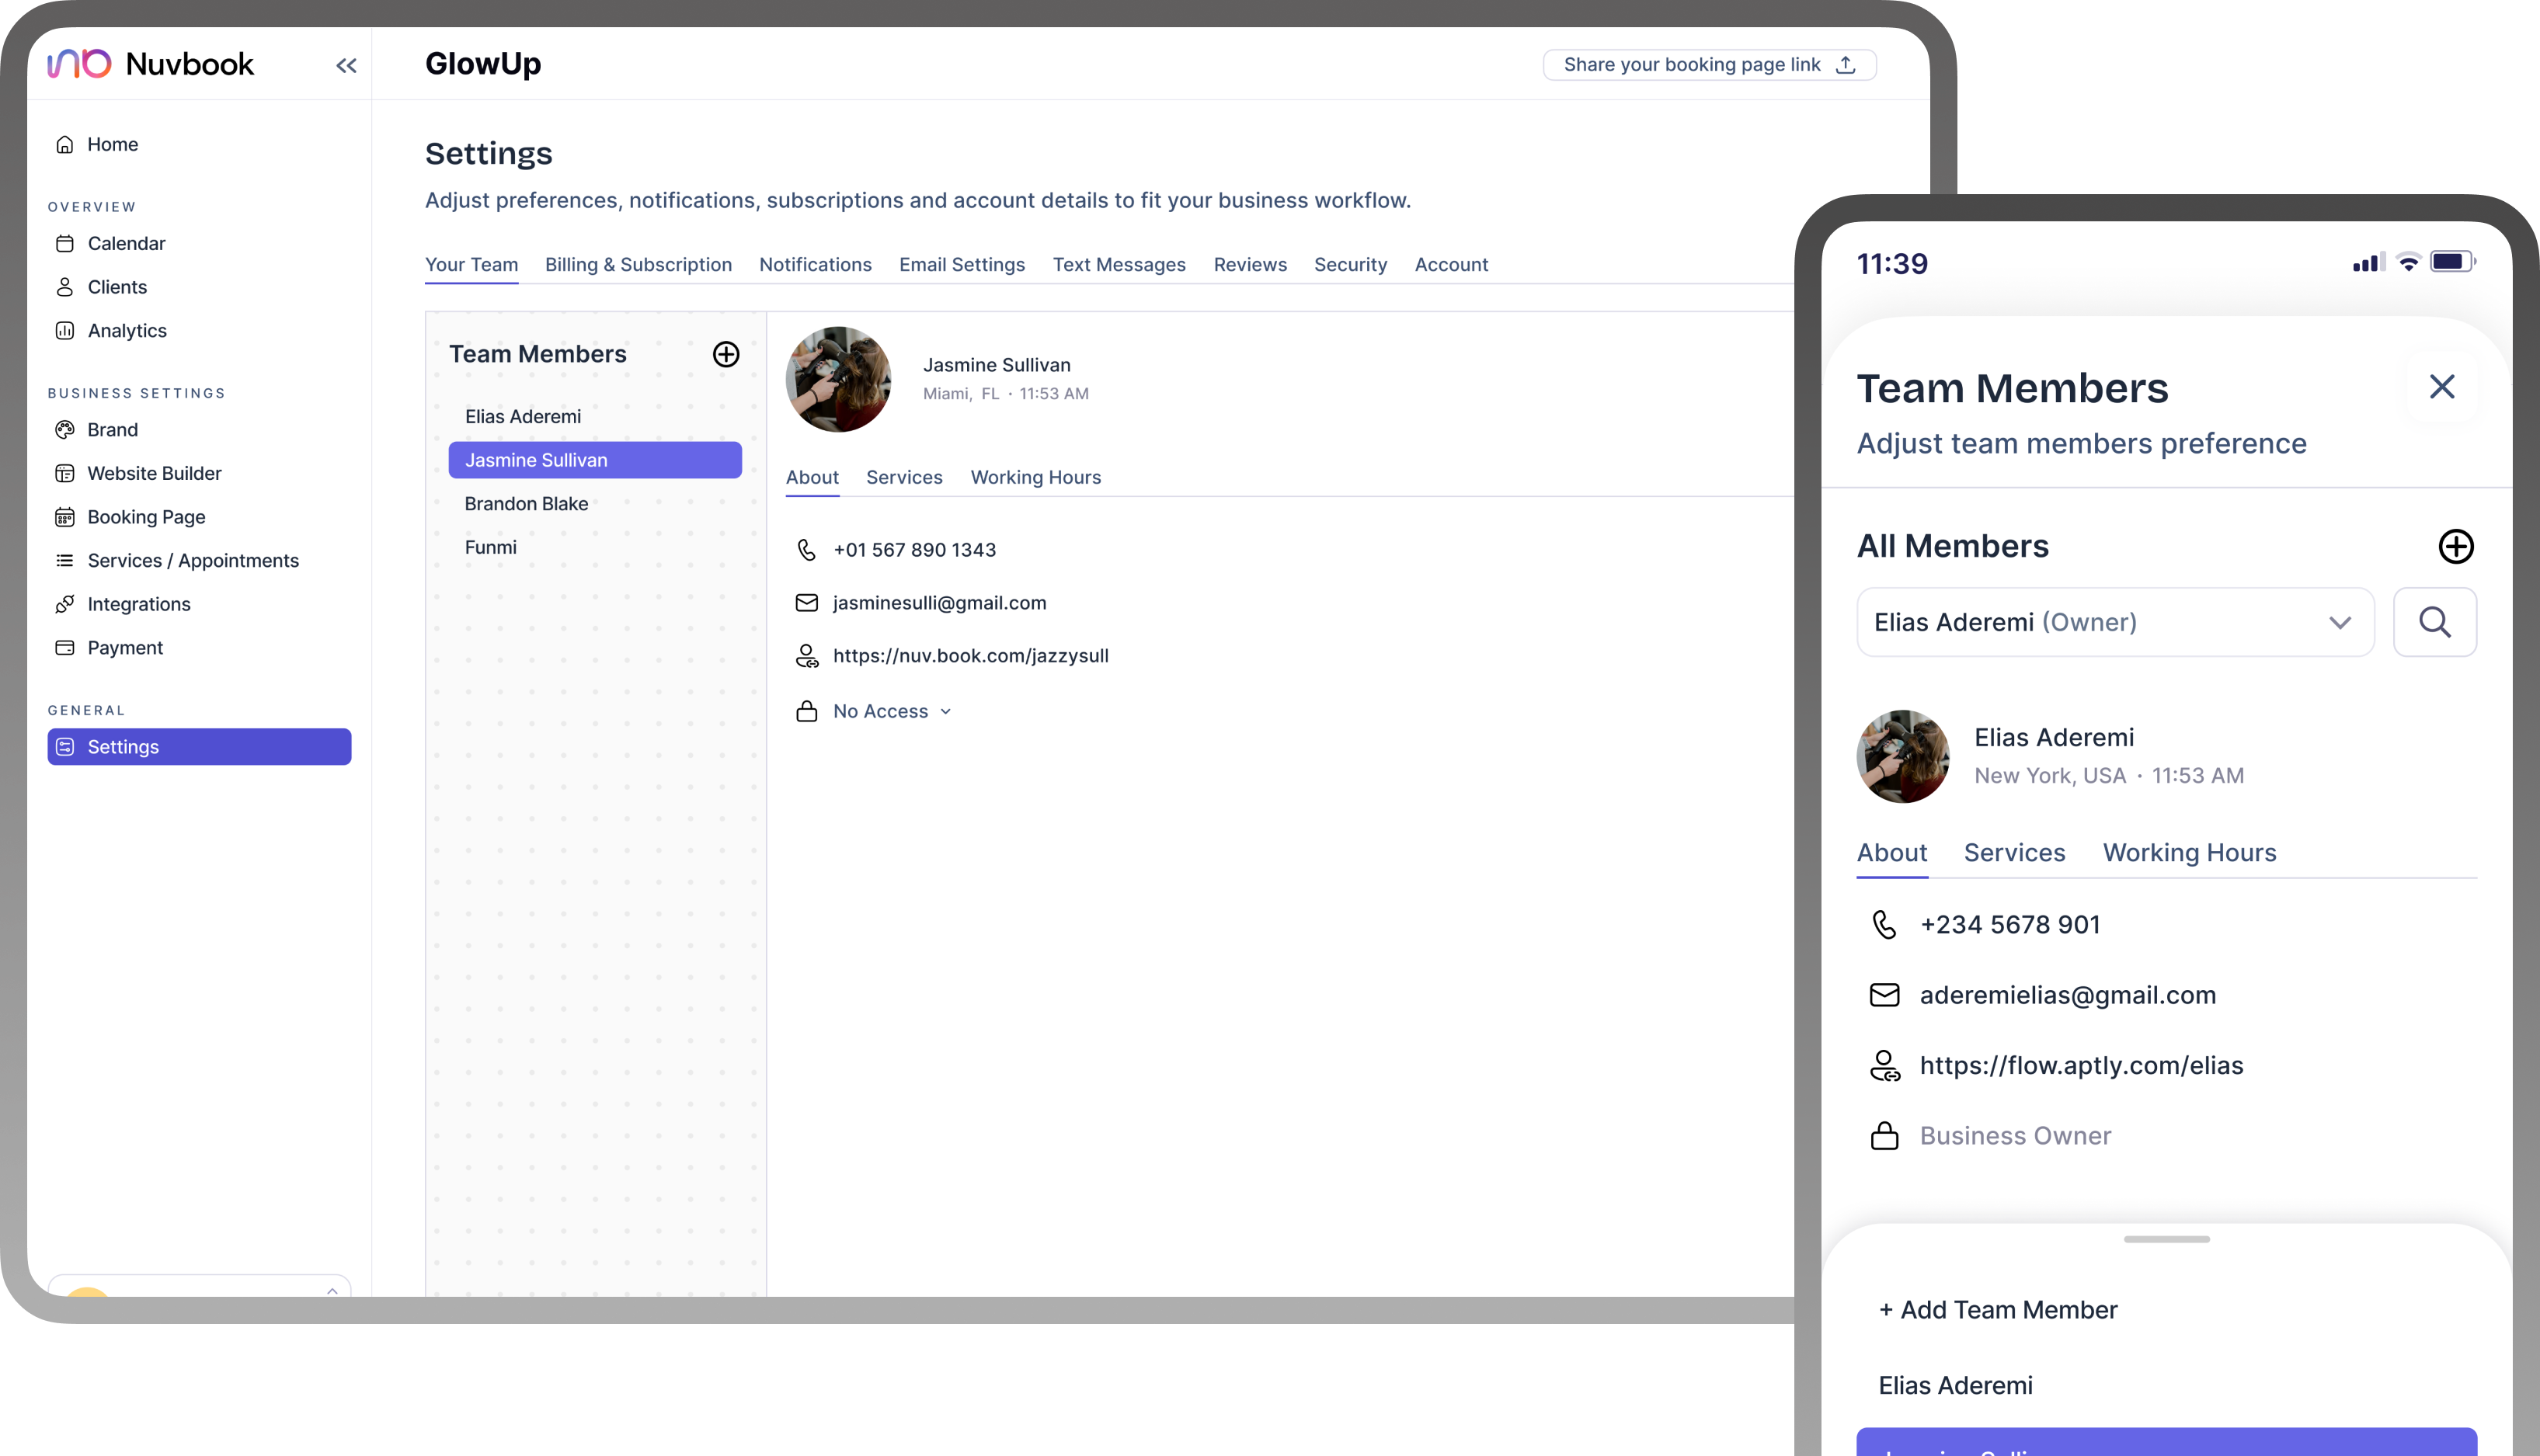Viewport: 2540px width, 1456px height.
Task: Click the lock icon beside Business Owner
Action: coord(1884,1136)
